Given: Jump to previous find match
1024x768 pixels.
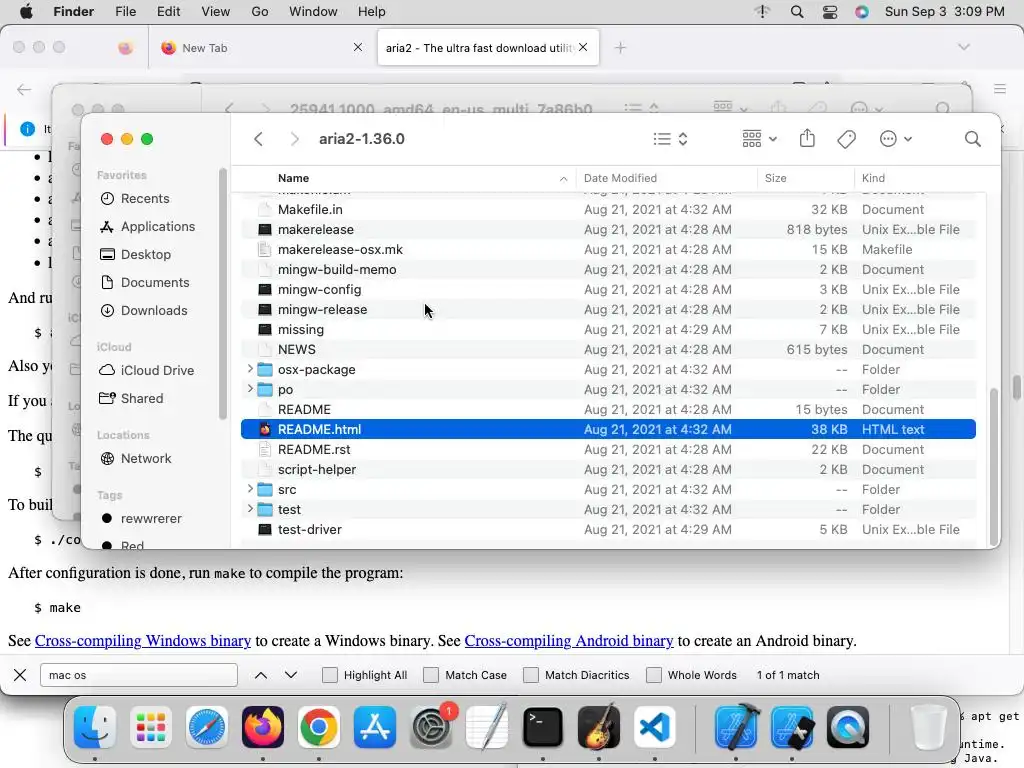Looking at the screenshot, I should 261,675.
